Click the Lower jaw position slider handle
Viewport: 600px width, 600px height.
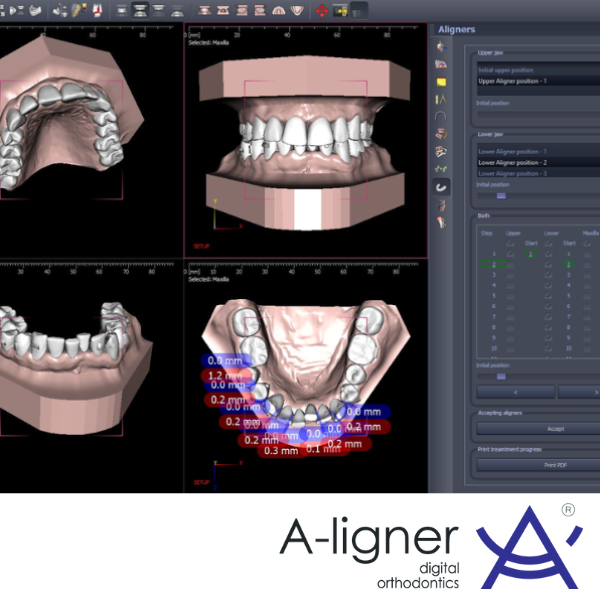501,196
